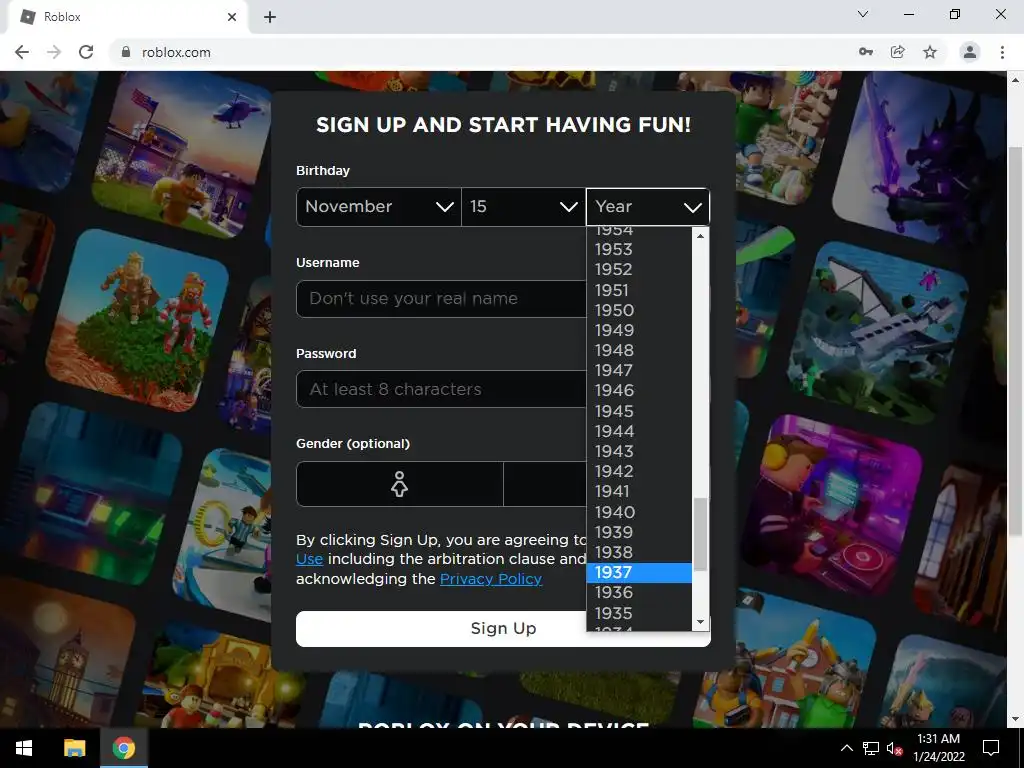Screen dimensions: 1024x768
Task: Click the Password input field
Action: (x=441, y=389)
